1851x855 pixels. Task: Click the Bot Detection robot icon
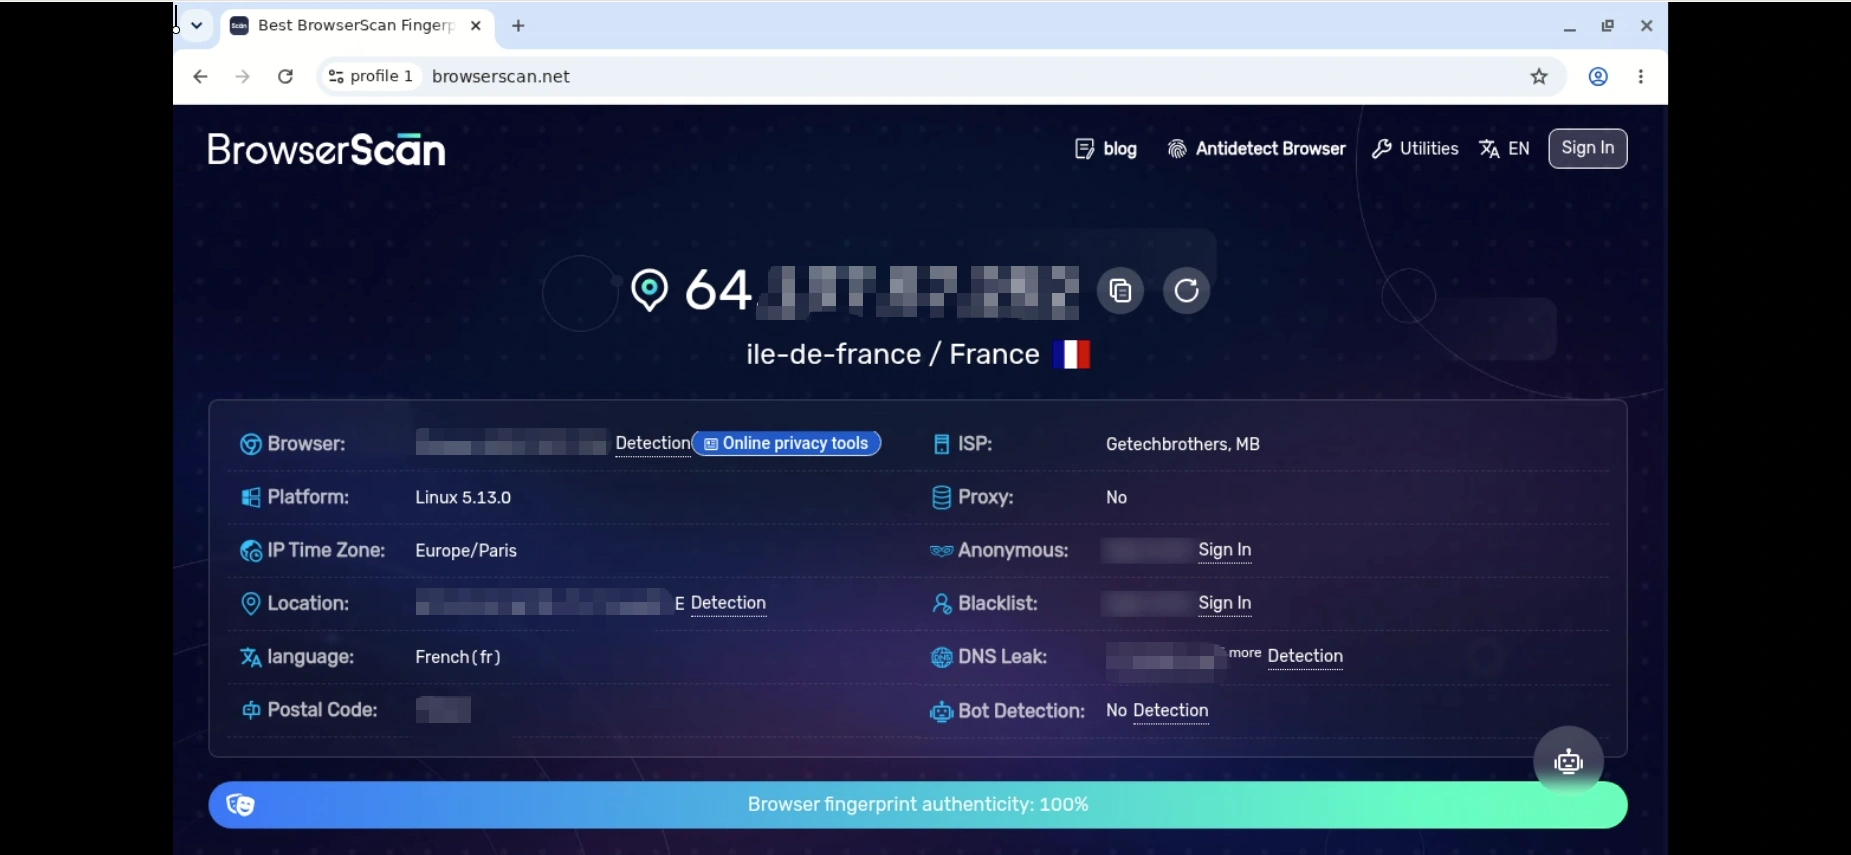941,711
